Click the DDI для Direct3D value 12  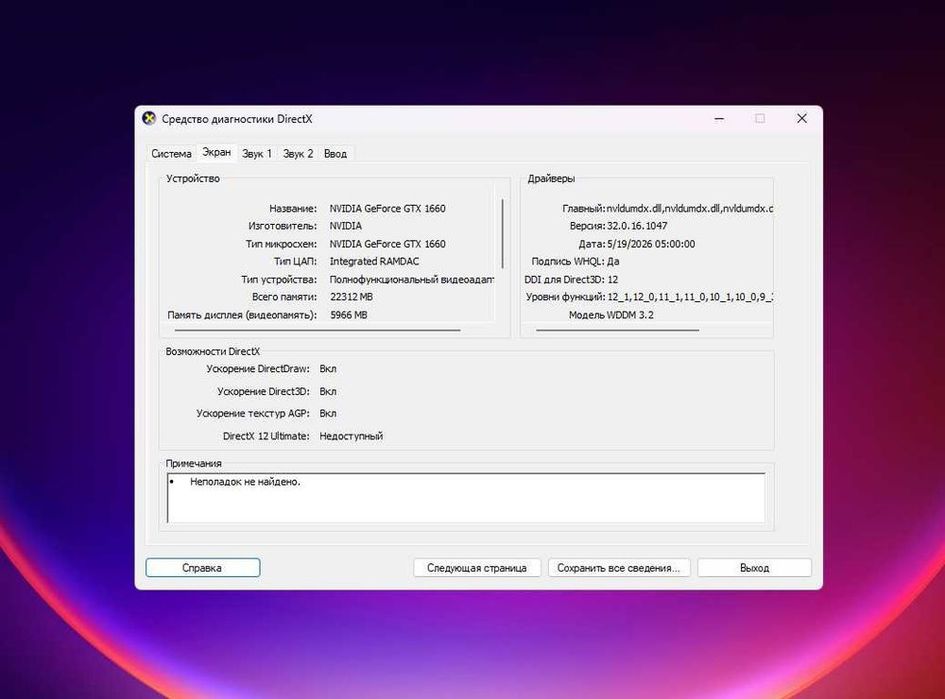(x=612, y=280)
